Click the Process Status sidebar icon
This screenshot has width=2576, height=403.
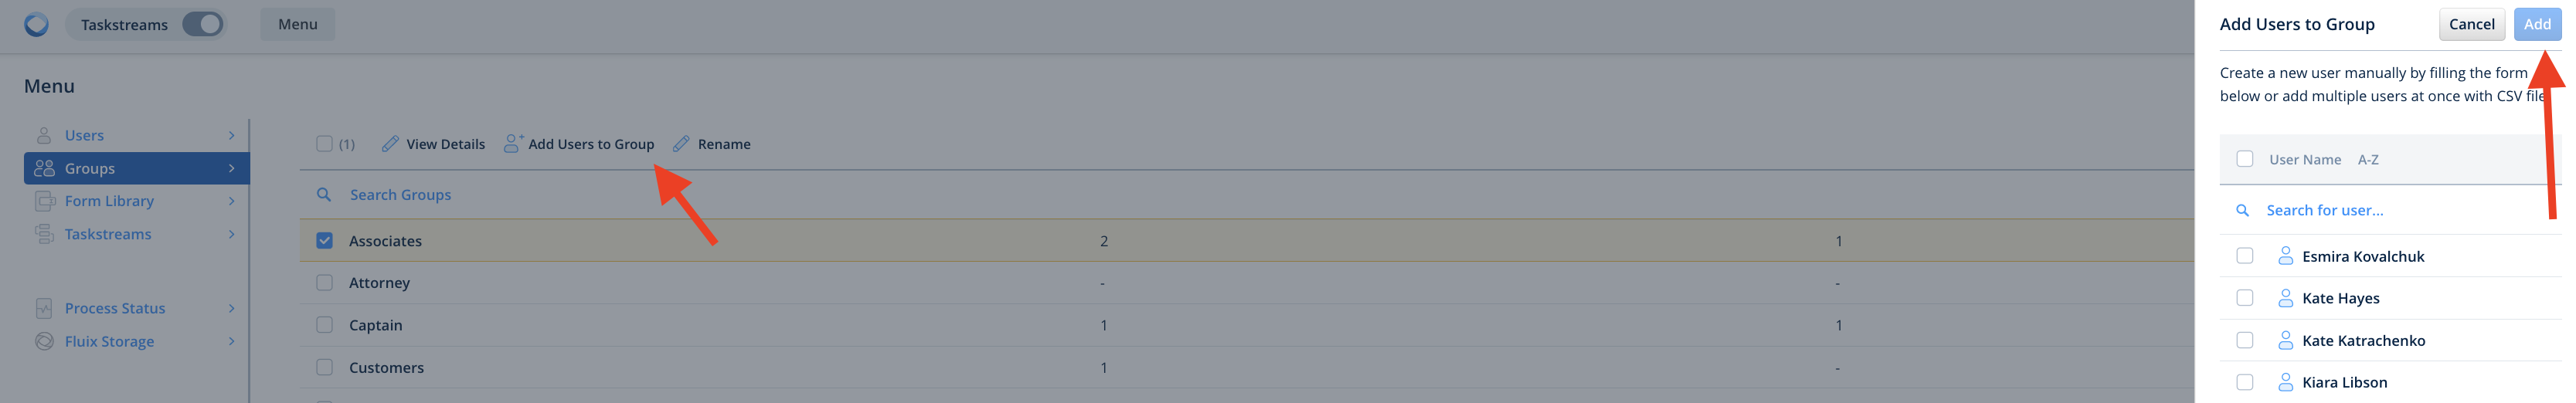coord(44,308)
